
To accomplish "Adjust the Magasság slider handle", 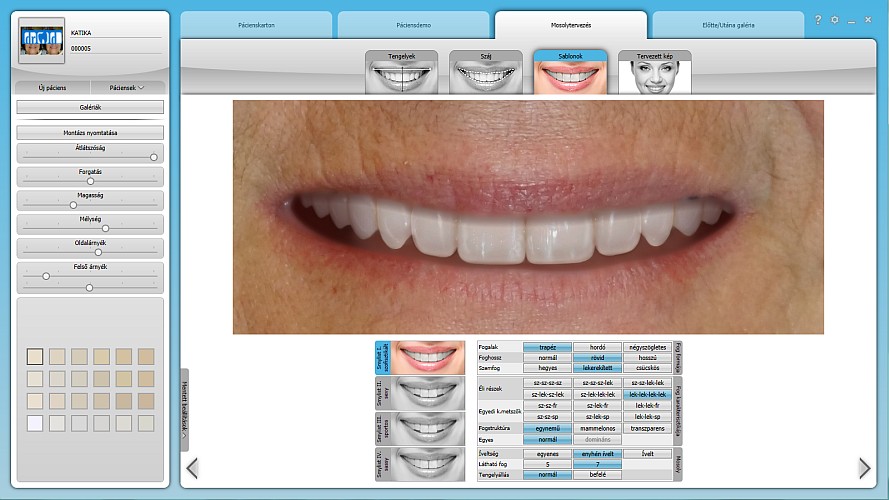I will [x=73, y=205].
